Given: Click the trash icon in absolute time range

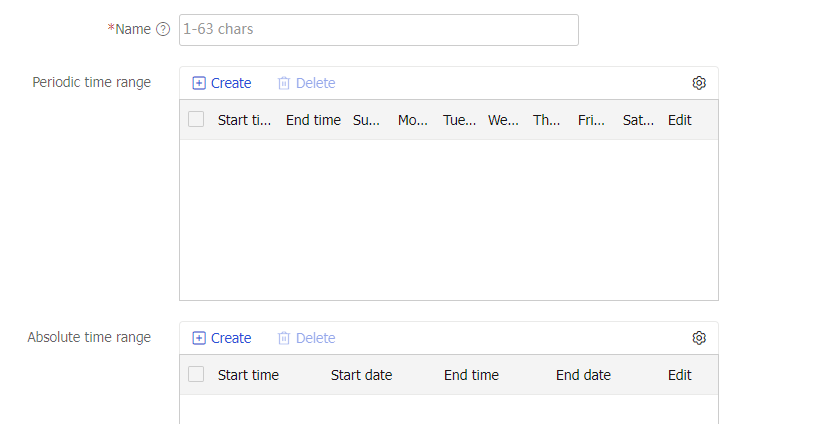Looking at the screenshot, I should point(284,338).
